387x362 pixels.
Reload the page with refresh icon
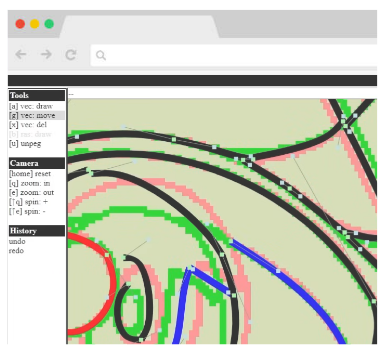71,55
